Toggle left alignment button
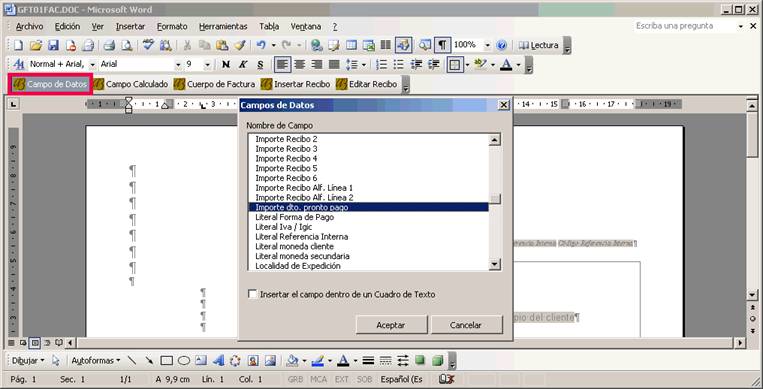The width and height of the screenshot is (763, 389). pyautogui.click(x=282, y=64)
